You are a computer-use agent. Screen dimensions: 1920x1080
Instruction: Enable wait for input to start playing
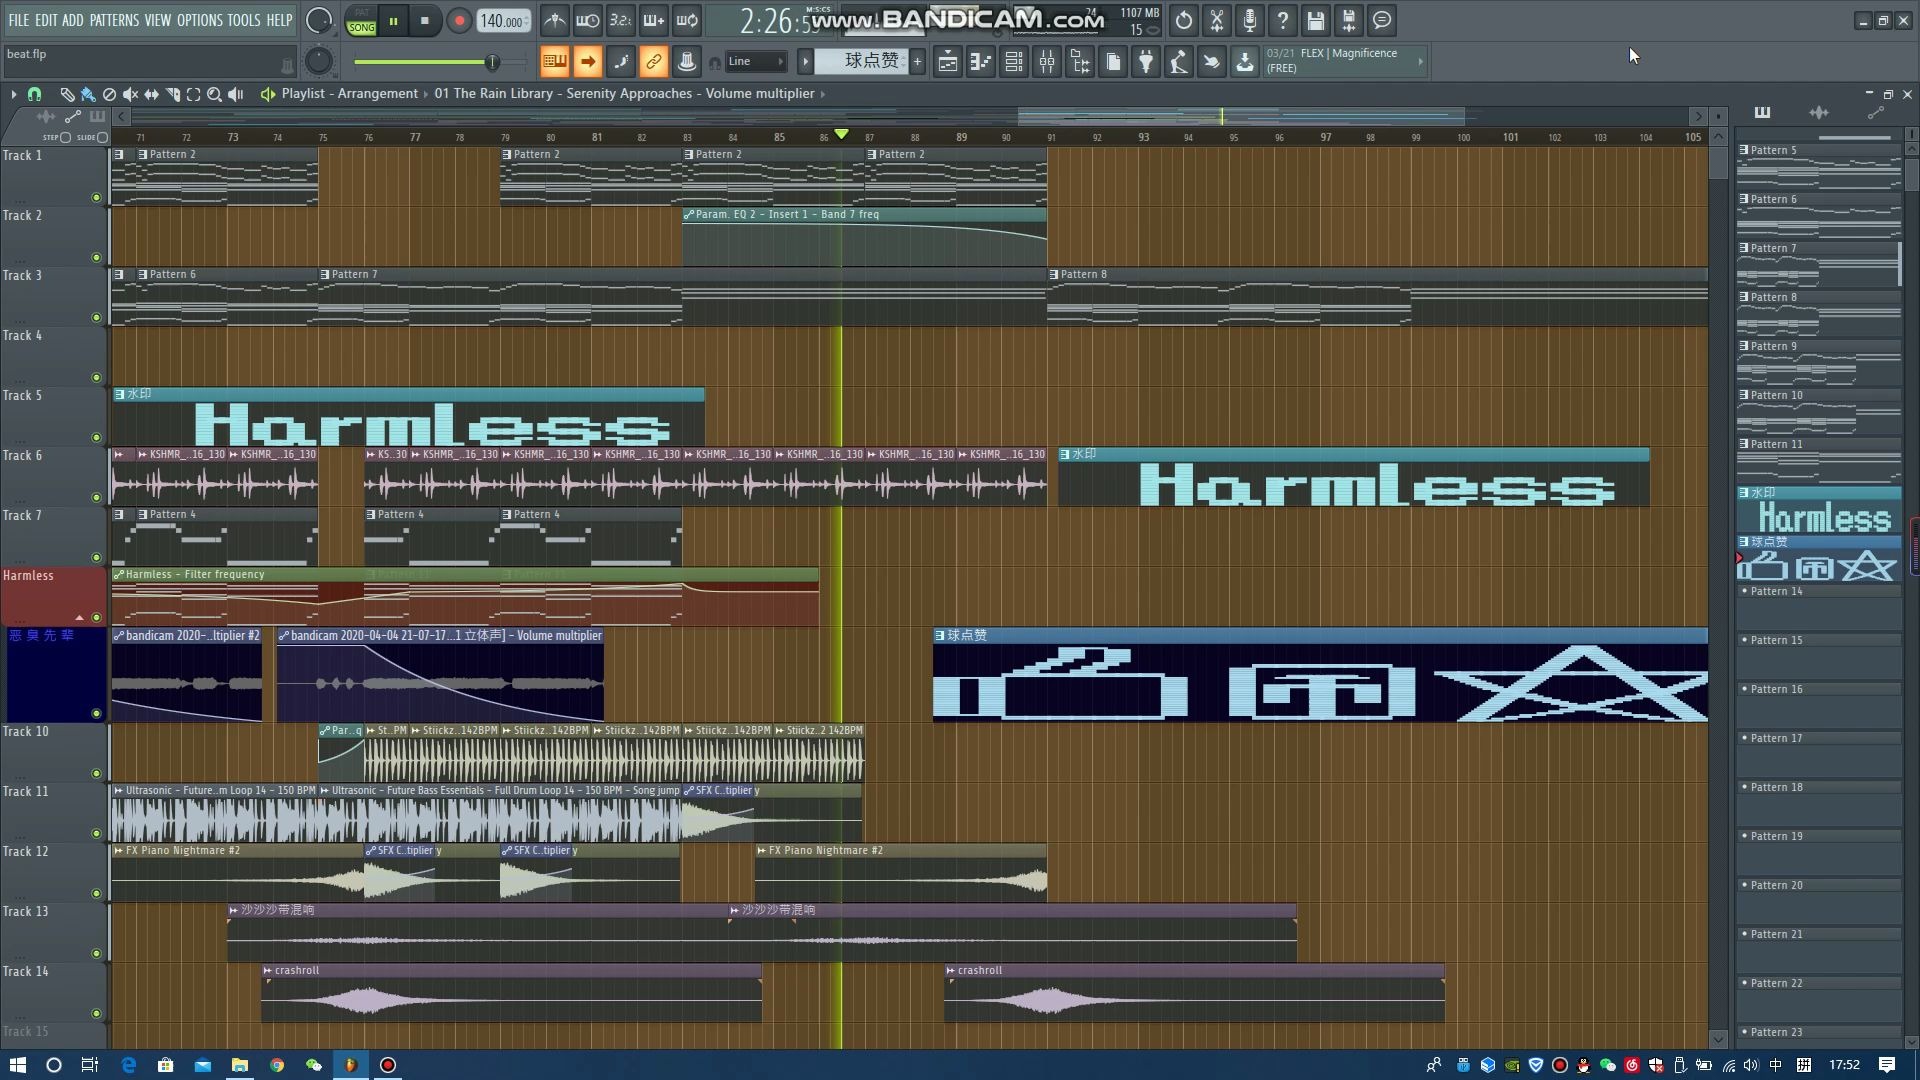tap(587, 20)
